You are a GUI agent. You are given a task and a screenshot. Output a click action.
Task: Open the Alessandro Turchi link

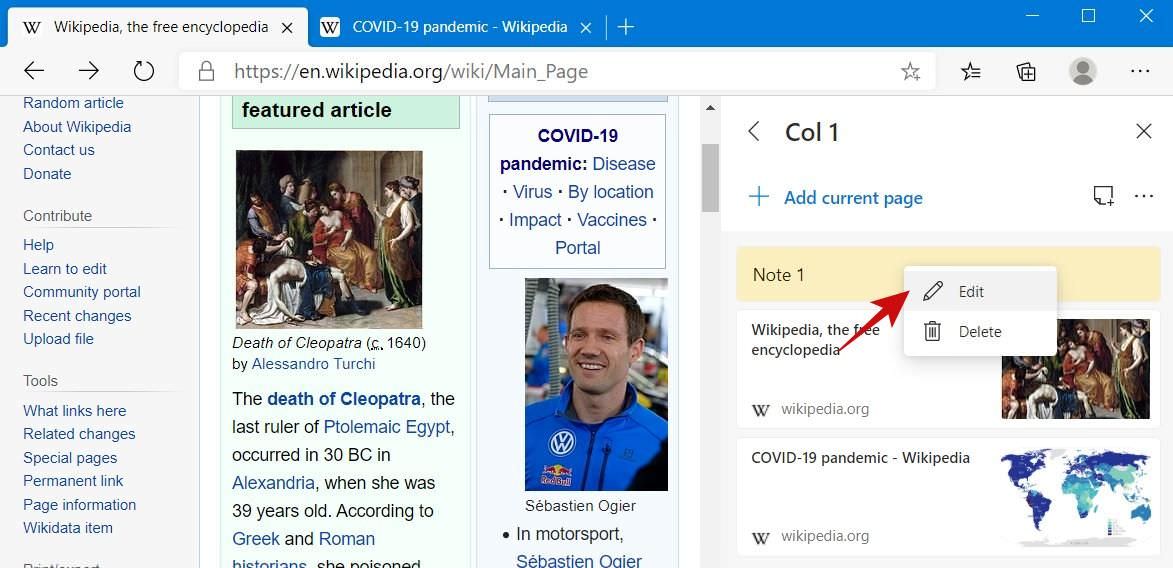(x=313, y=364)
